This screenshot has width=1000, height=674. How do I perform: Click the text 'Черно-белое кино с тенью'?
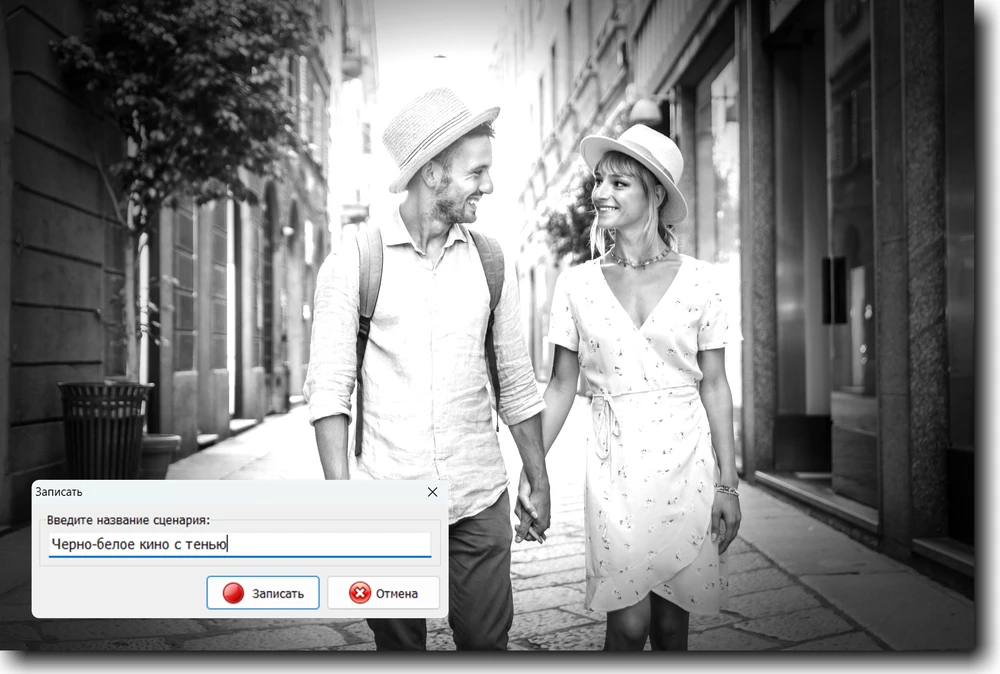pos(140,544)
